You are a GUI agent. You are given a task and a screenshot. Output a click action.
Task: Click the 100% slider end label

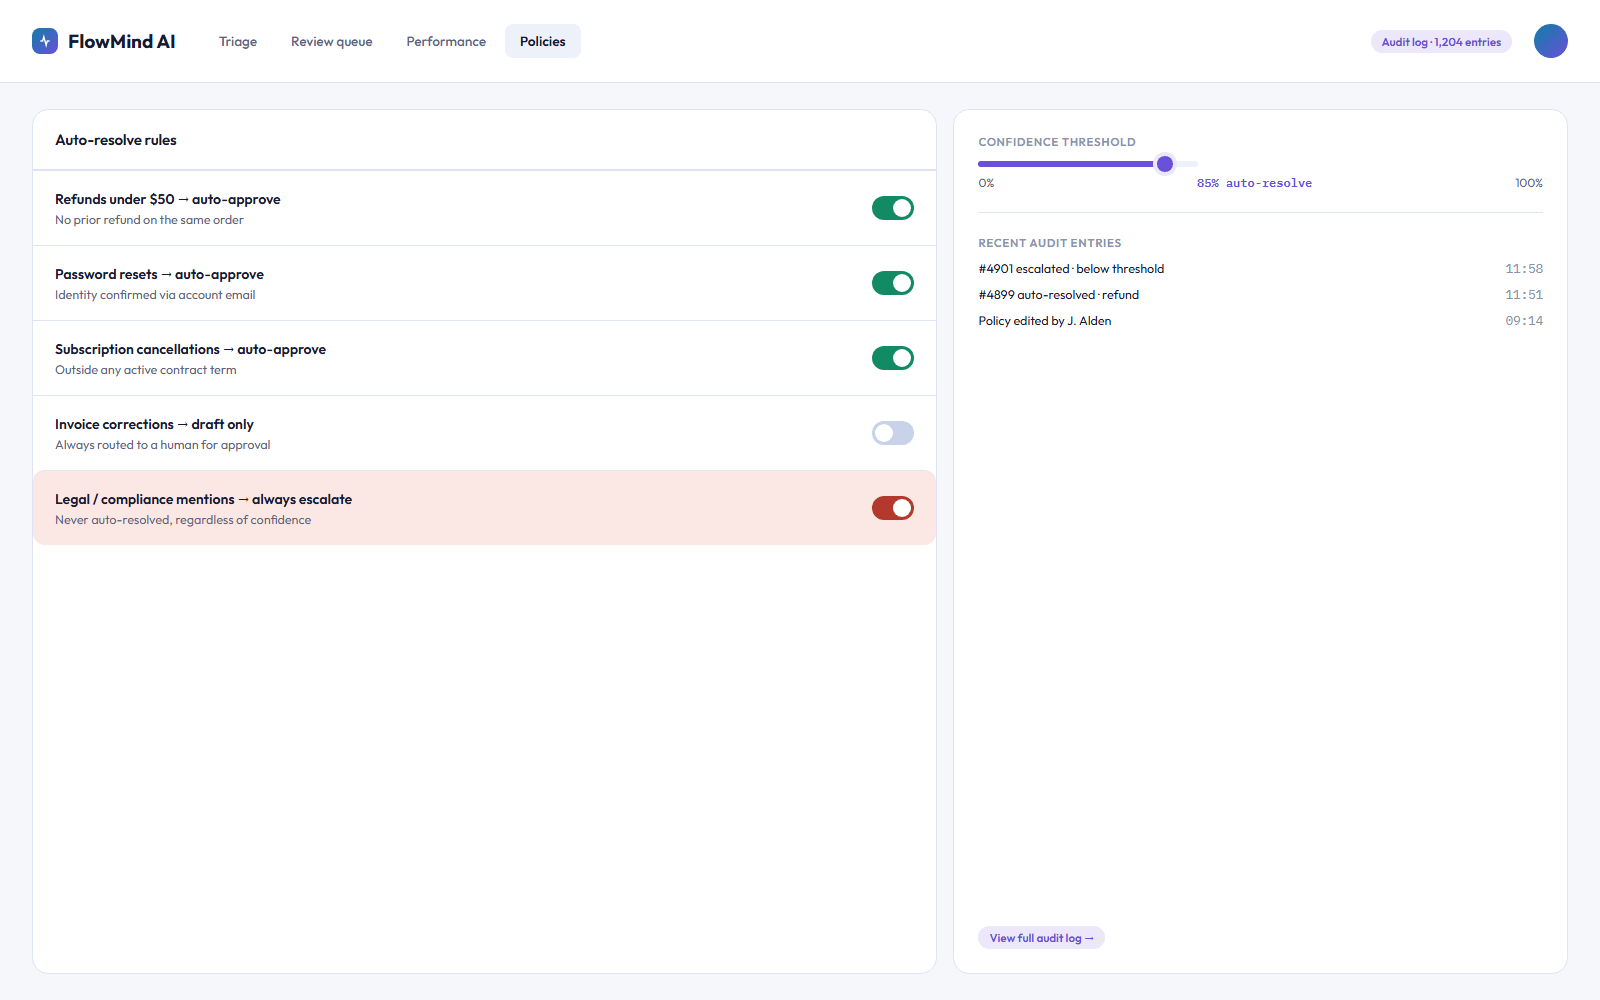click(x=1529, y=183)
